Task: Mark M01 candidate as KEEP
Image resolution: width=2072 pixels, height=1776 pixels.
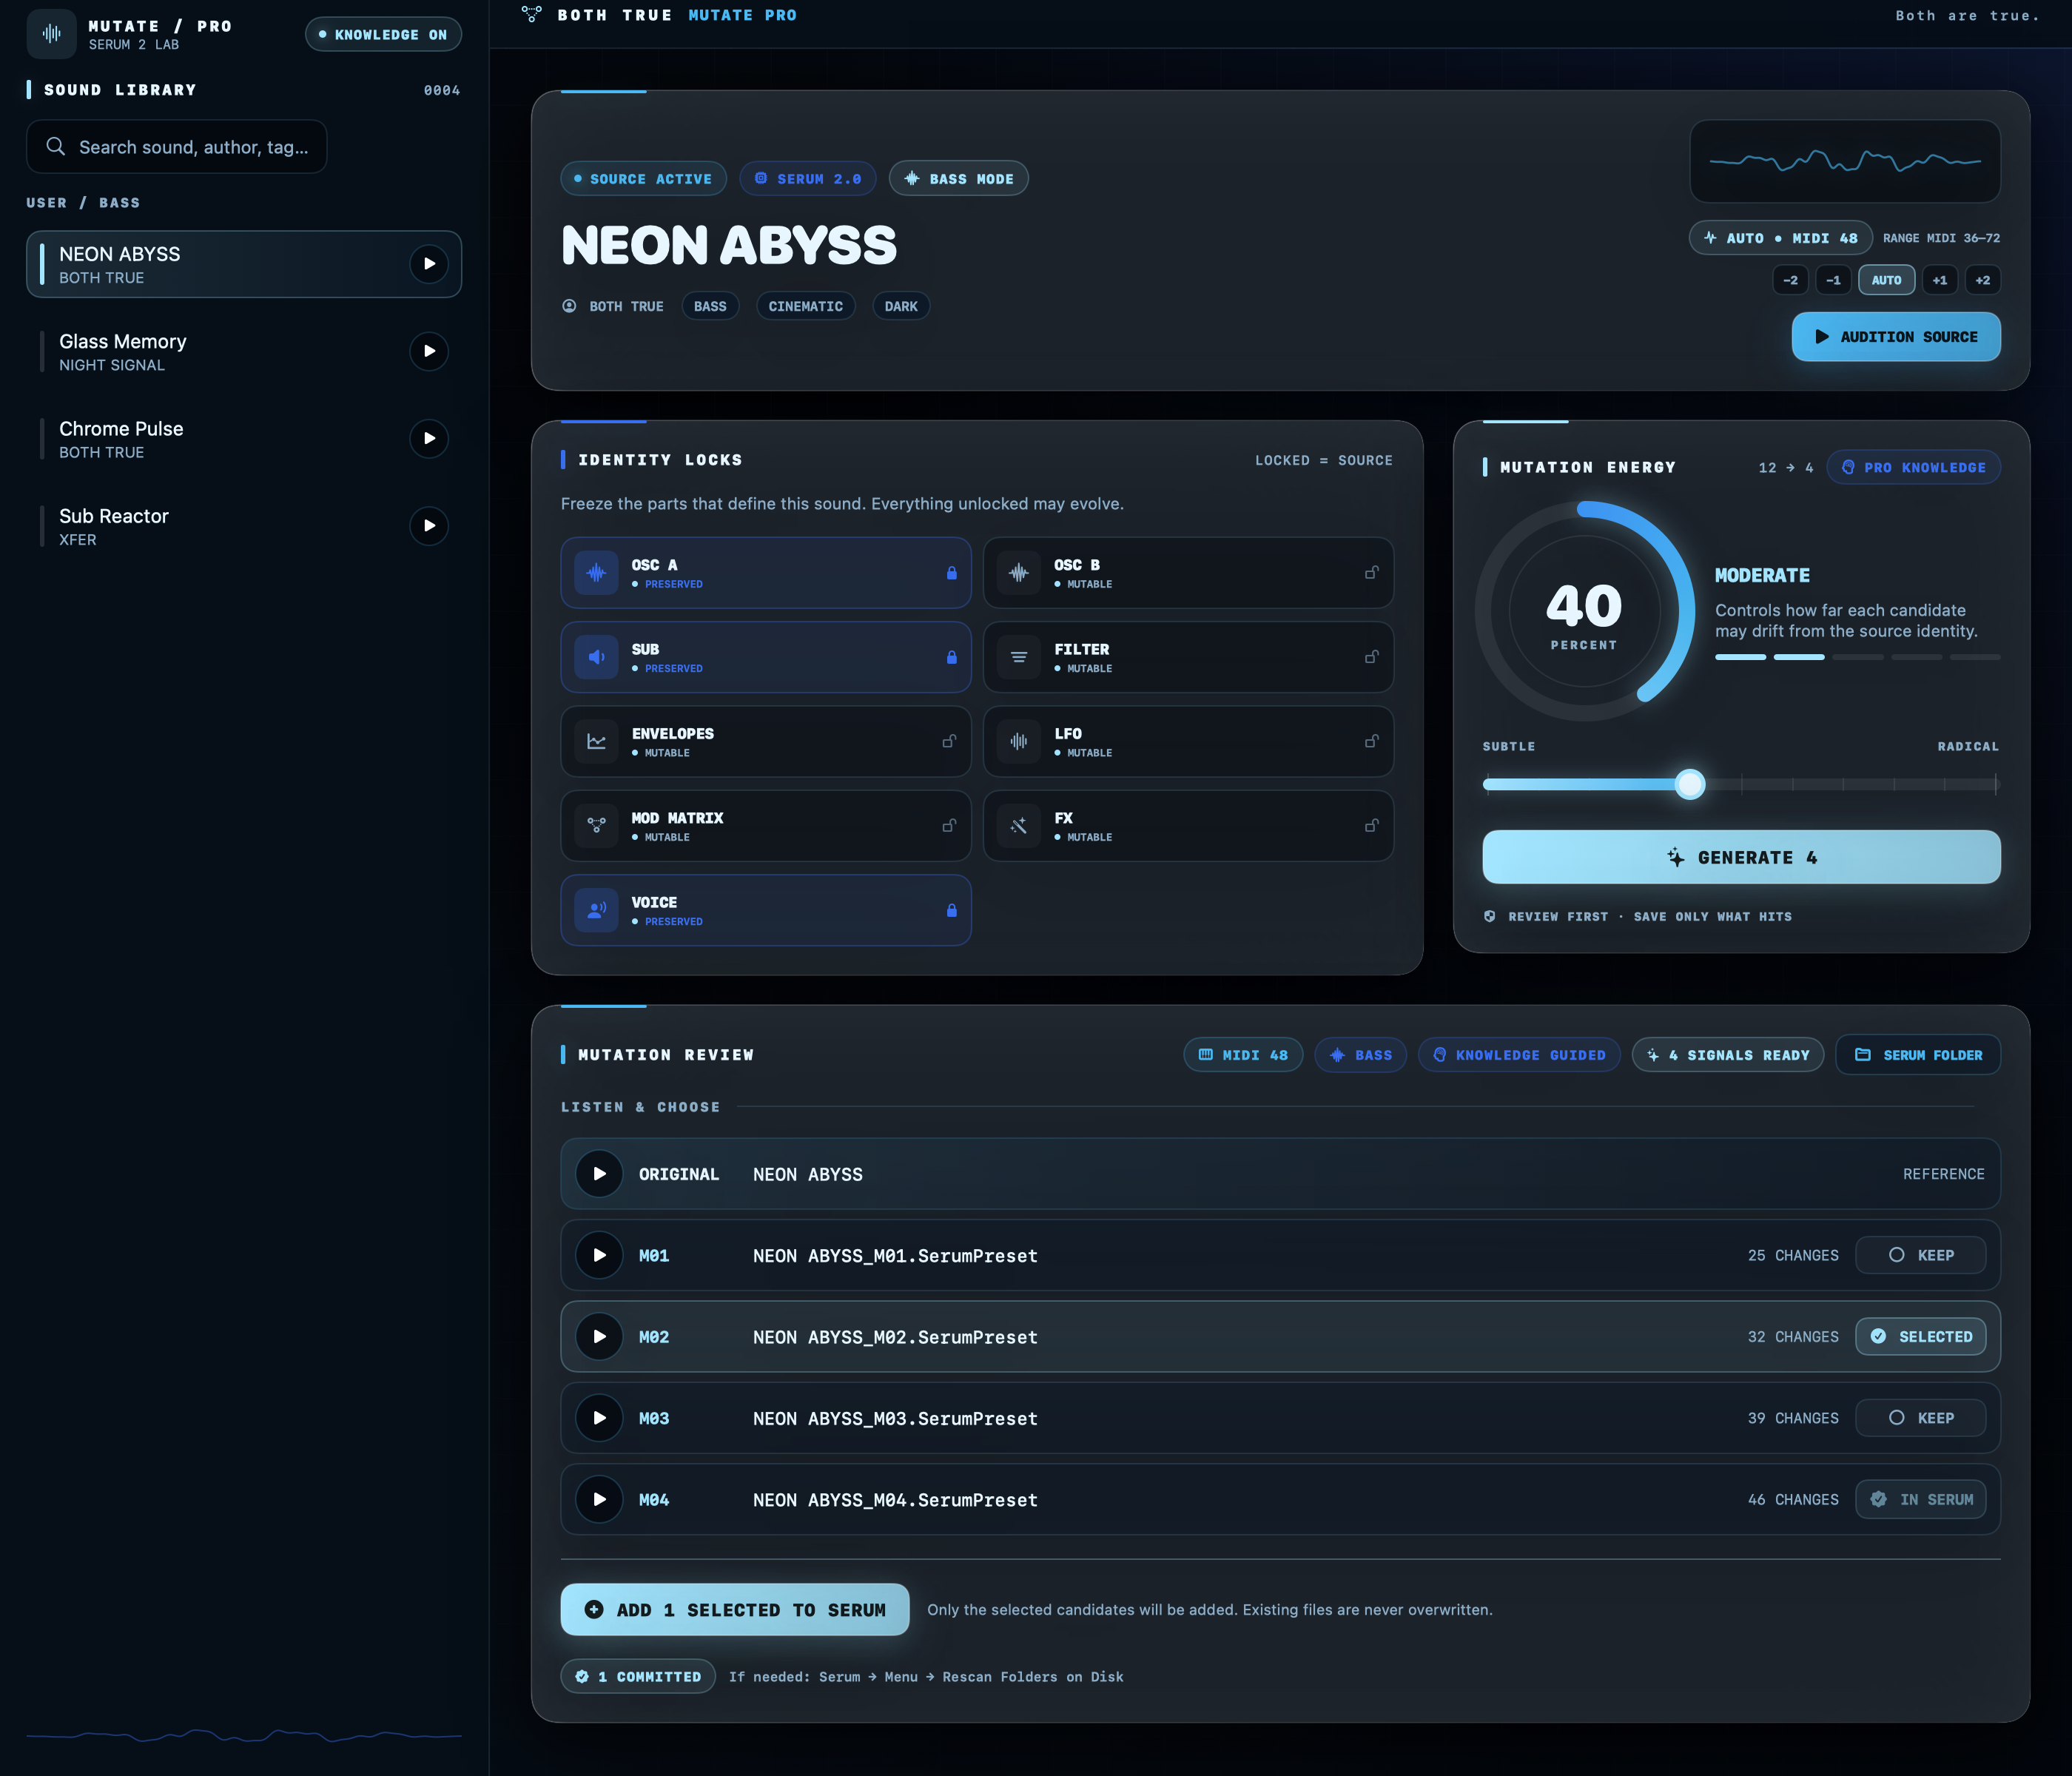Action: 1920,1255
